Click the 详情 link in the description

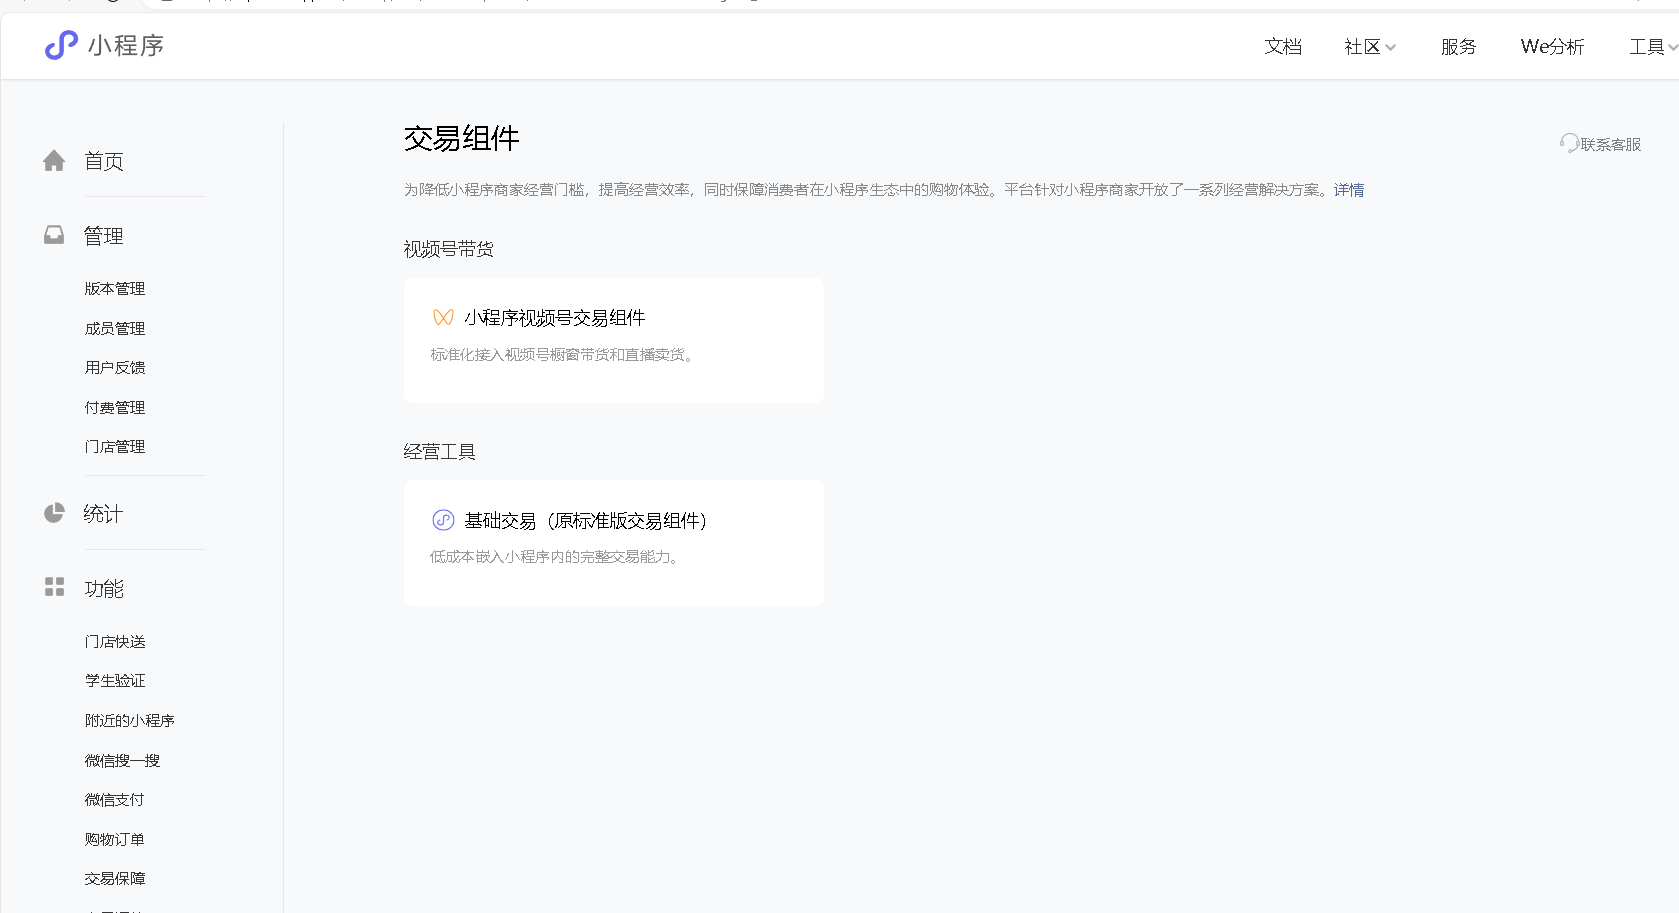(1349, 190)
